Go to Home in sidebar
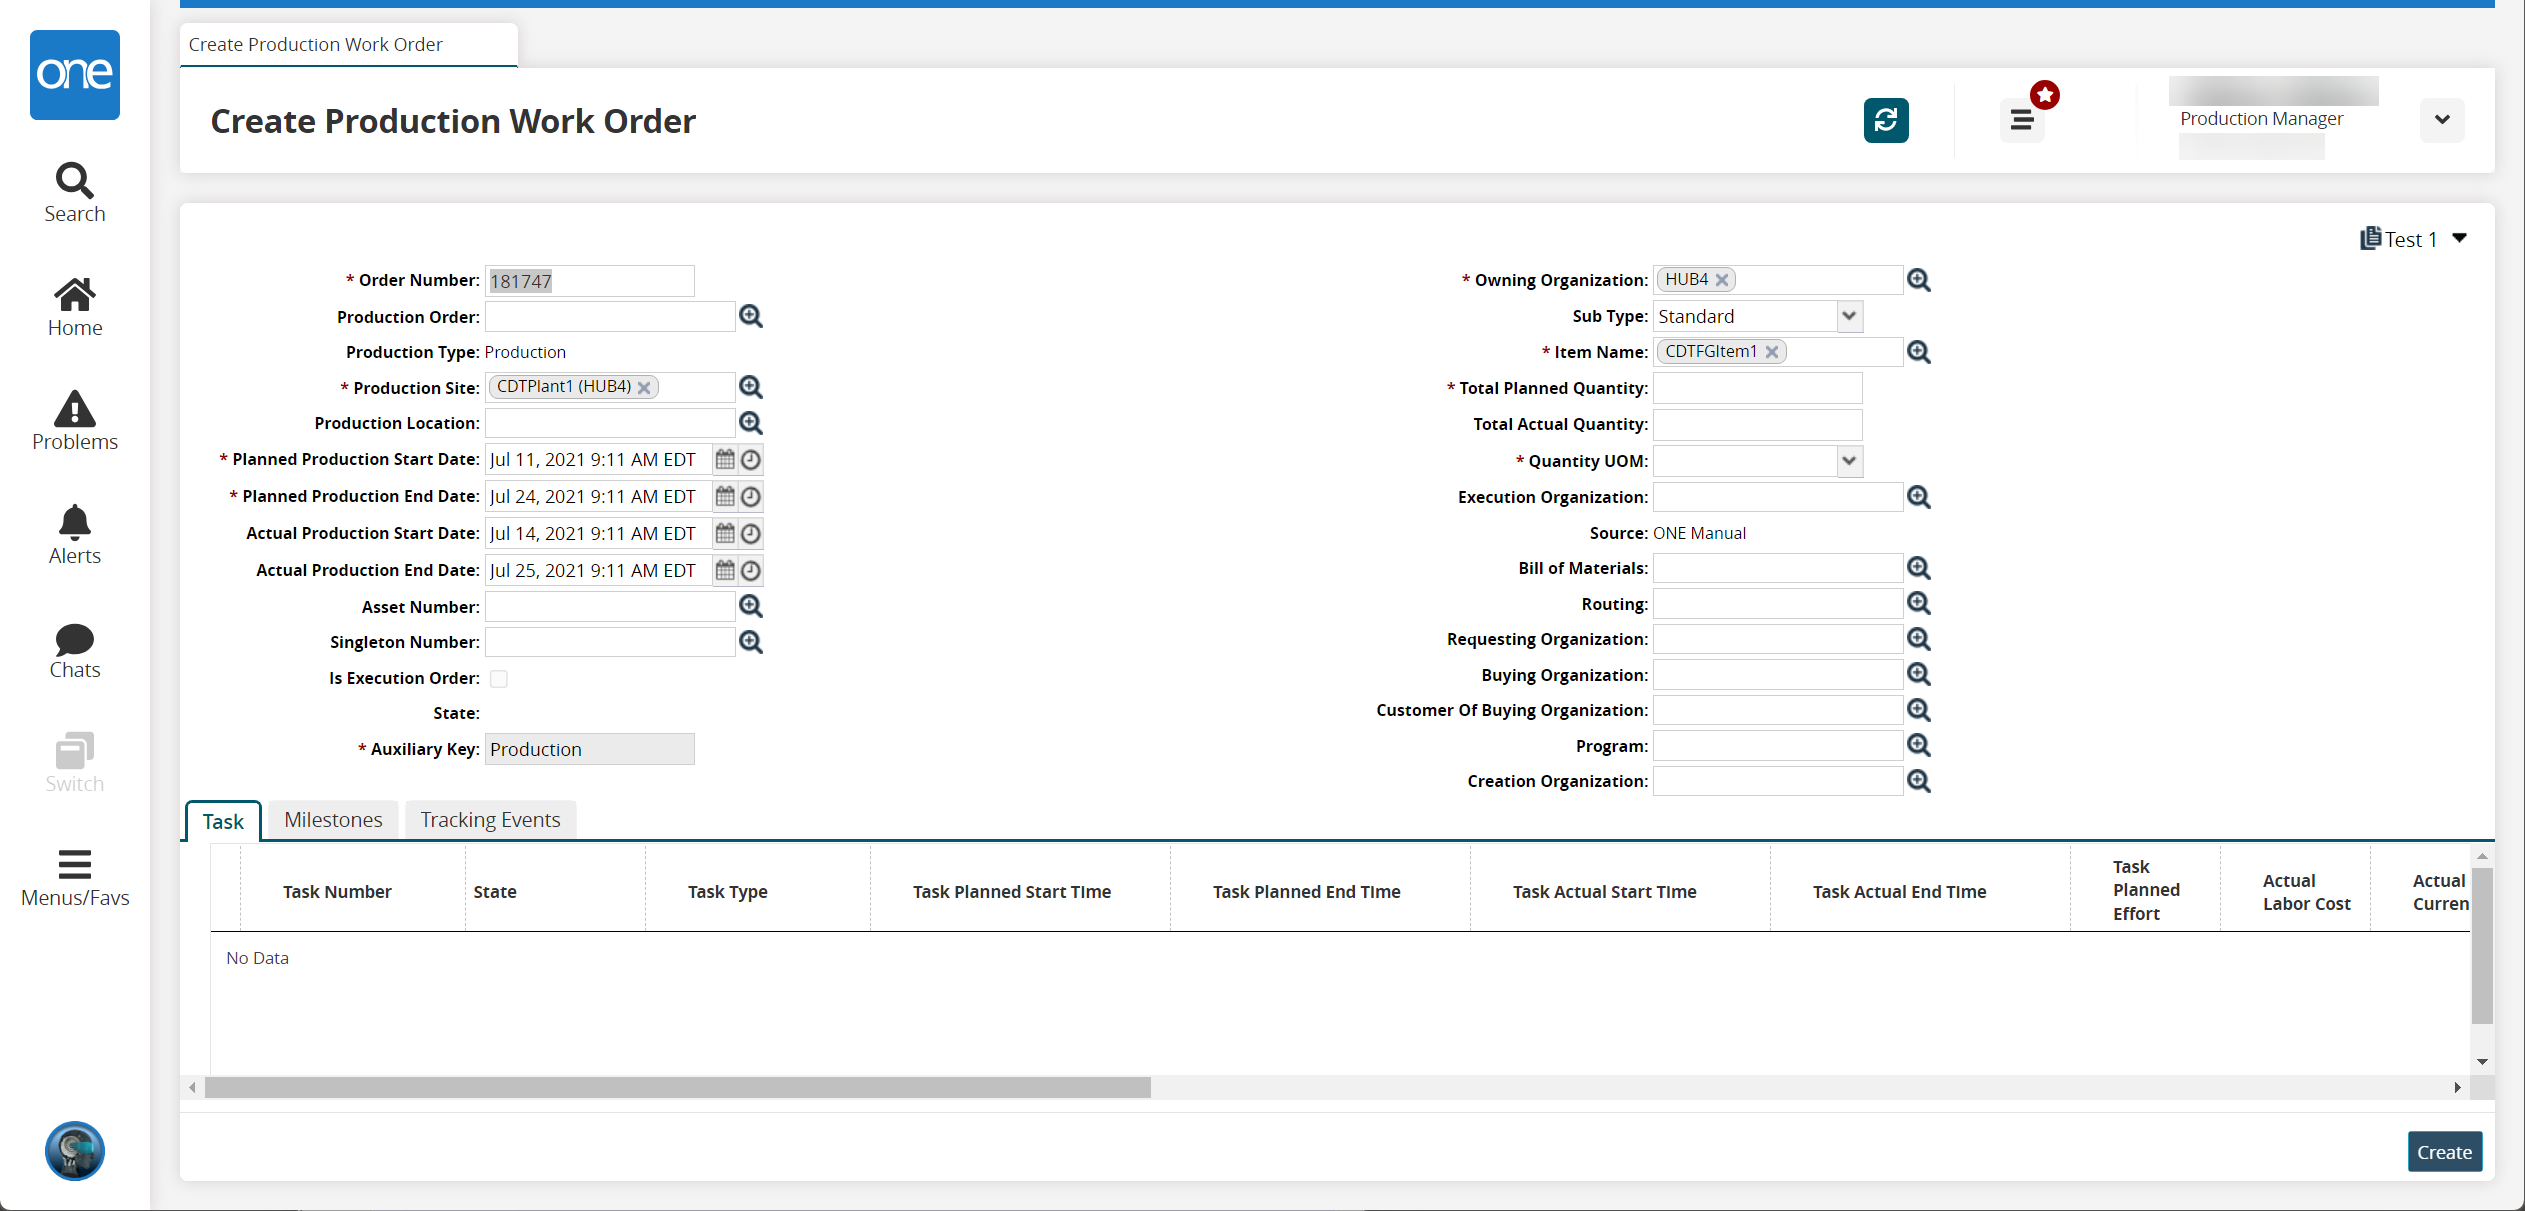 click(x=75, y=307)
